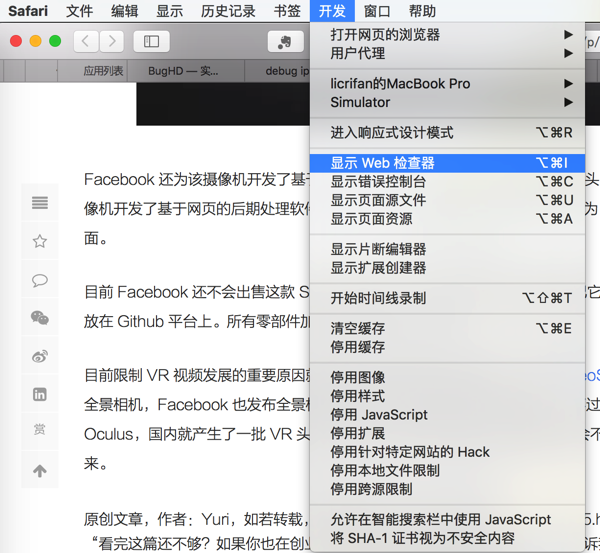Switch to the 应用列表 tab
The height and width of the screenshot is (553, 600).
93,71
